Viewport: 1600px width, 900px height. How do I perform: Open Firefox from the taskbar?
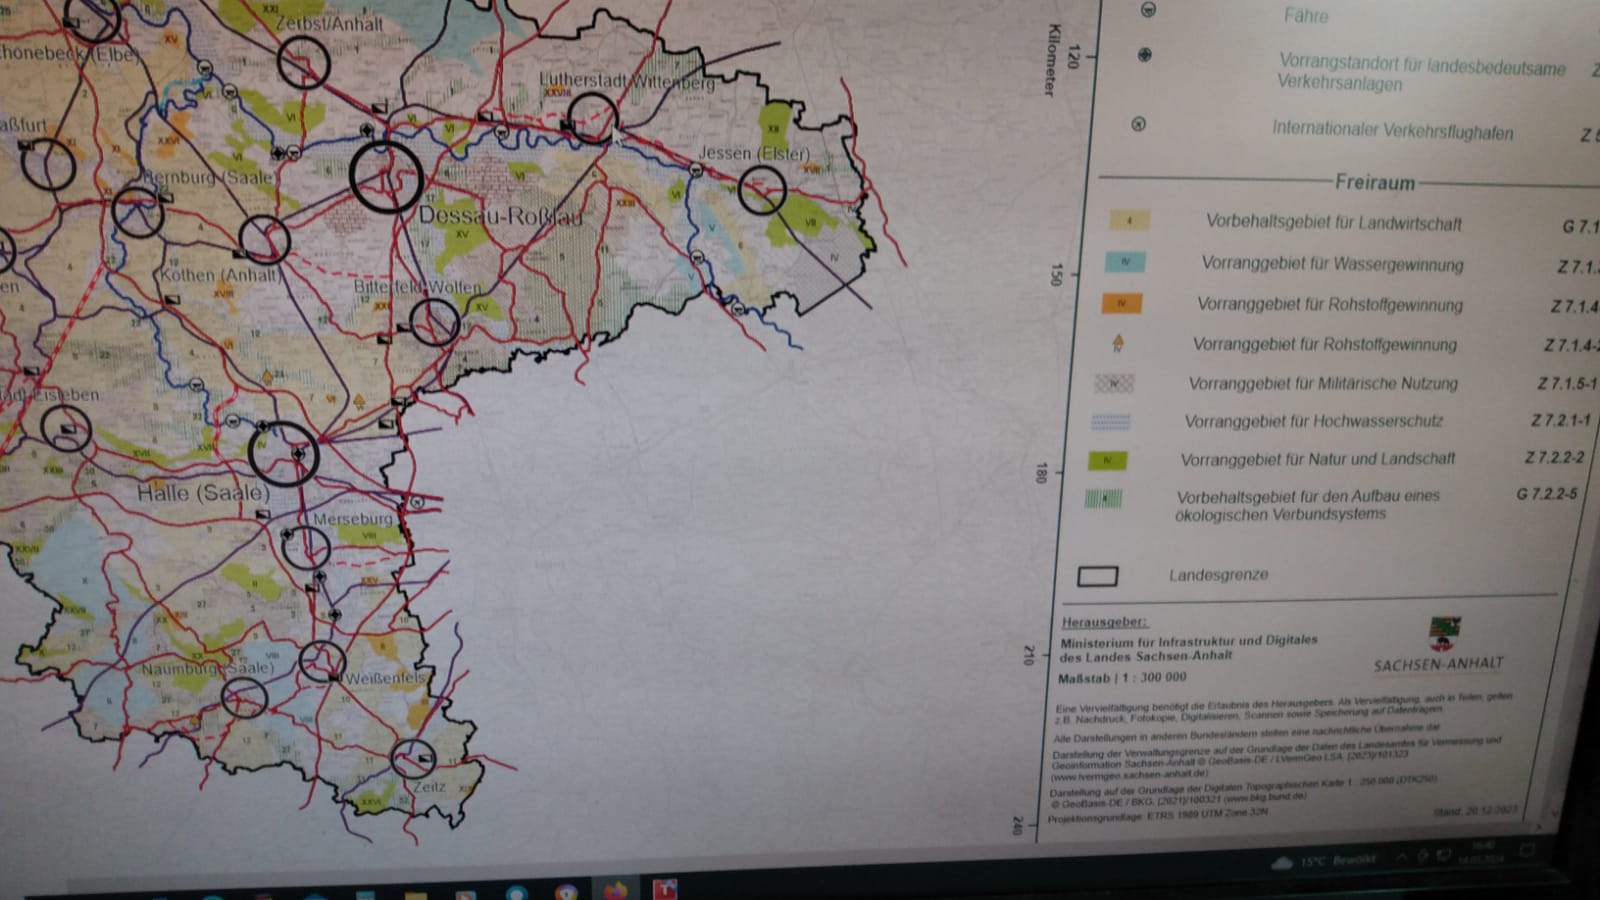click(614, 889)
